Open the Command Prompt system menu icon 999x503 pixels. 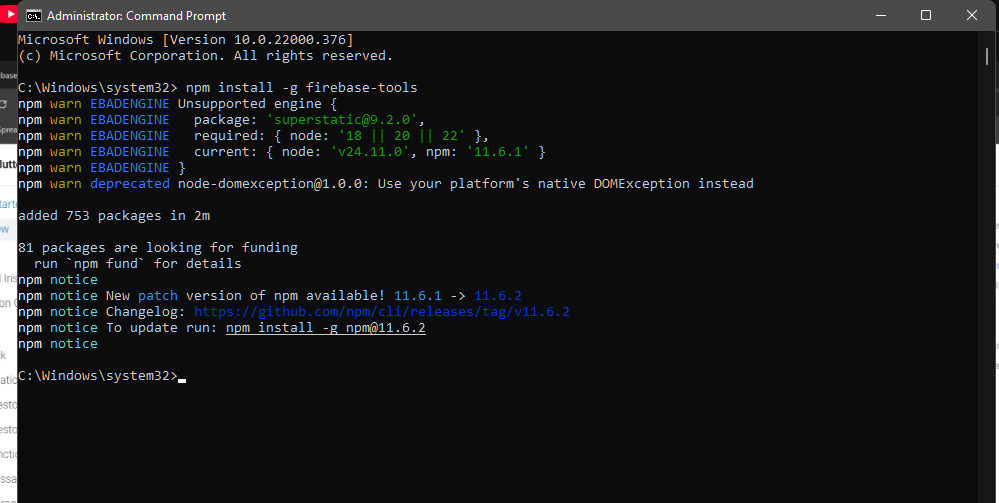[x=33, y=15]
